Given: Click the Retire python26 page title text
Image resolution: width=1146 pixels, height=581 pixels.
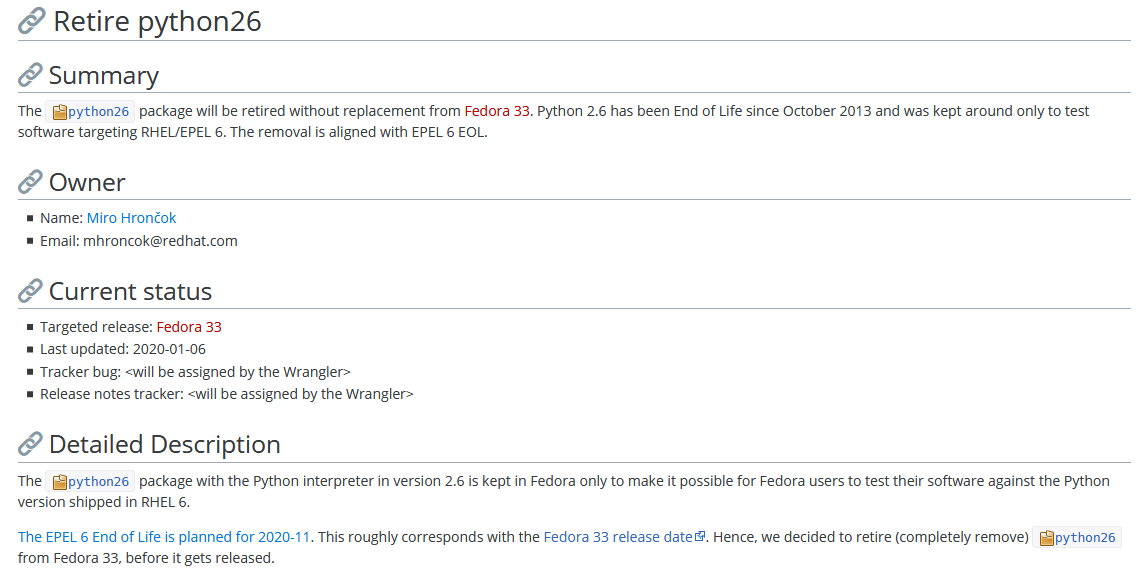Looking at the screenshot, I should [x=157, y=21].
